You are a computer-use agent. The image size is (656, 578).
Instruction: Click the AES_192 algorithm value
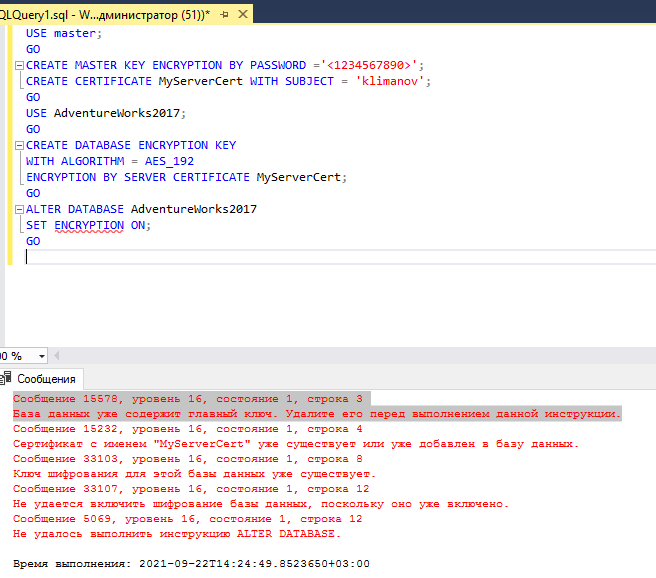point(169,161)
